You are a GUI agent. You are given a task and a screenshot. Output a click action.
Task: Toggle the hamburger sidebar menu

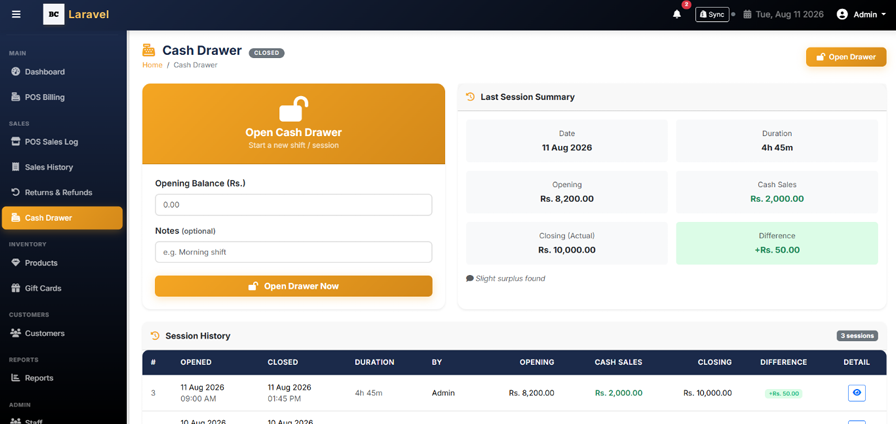click(x=16, y=14)
